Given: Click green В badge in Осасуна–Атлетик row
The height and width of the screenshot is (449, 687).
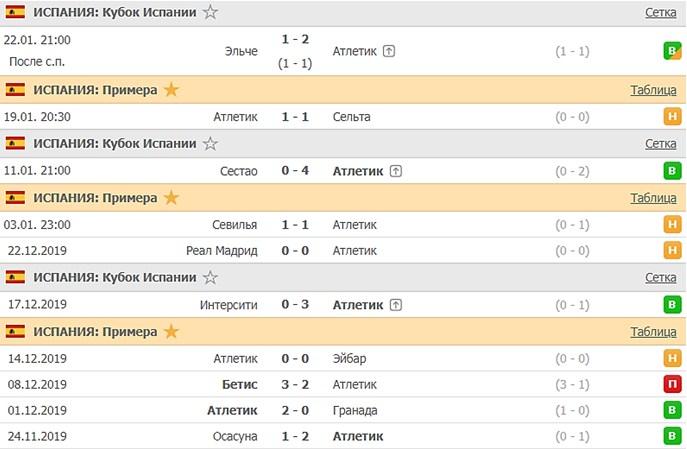Looking at the screenshot, I should coord(674,435).
